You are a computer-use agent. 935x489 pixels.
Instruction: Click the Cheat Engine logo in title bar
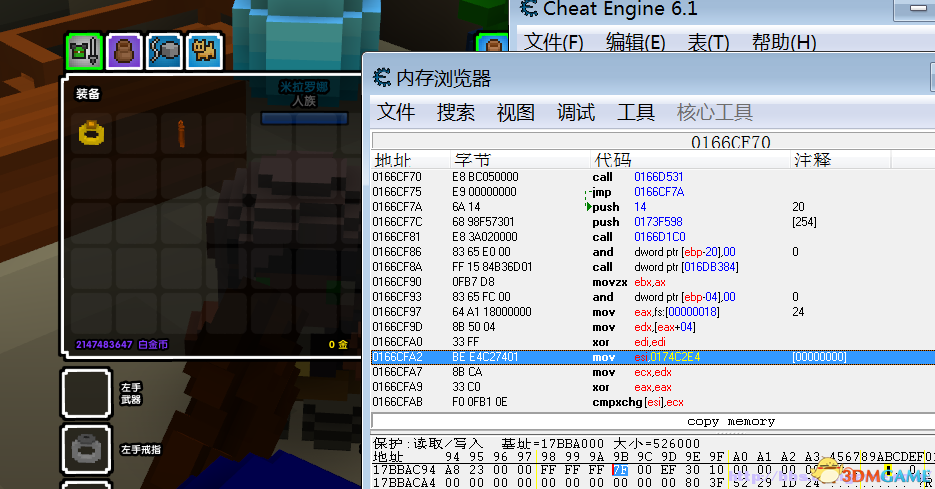click(x=529, y=8)
